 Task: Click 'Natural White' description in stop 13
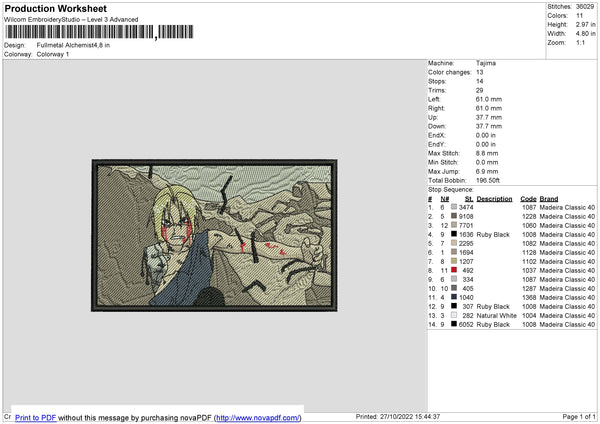496,315
